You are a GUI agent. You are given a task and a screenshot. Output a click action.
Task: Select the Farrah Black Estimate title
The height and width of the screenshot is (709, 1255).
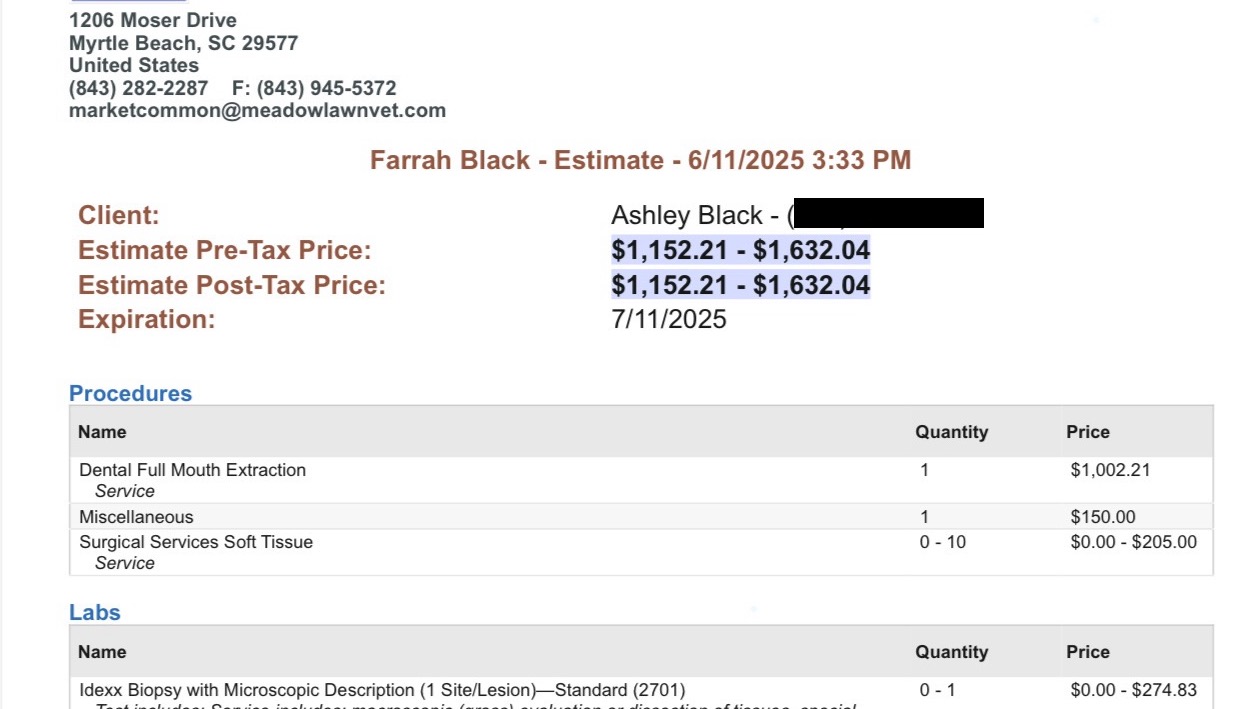[640, 160]
